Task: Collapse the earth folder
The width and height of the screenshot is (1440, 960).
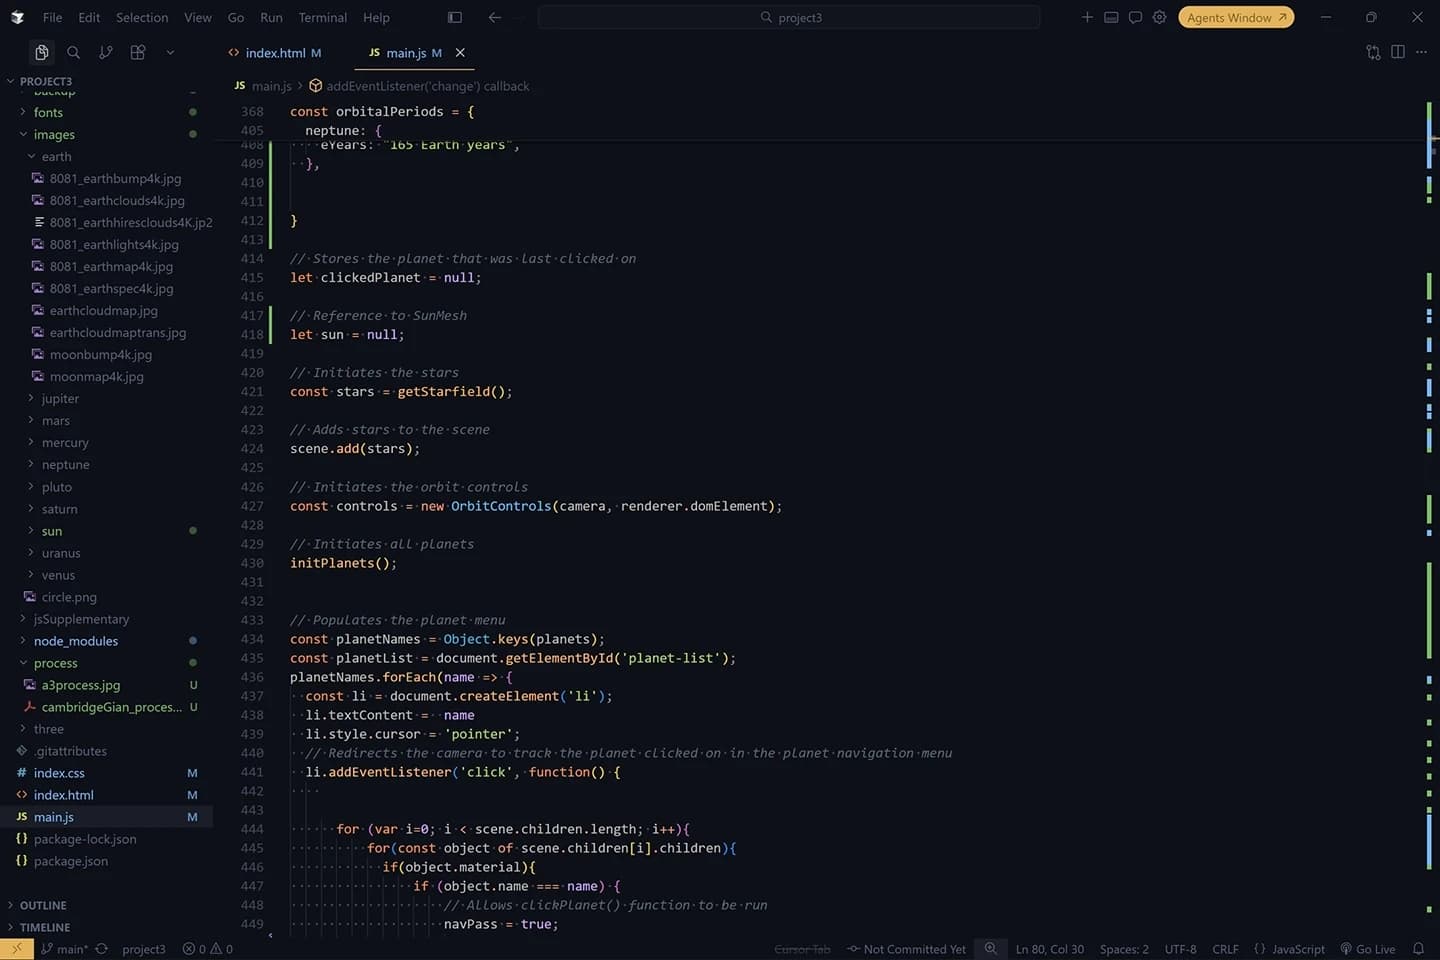Action: click(56, 157)
